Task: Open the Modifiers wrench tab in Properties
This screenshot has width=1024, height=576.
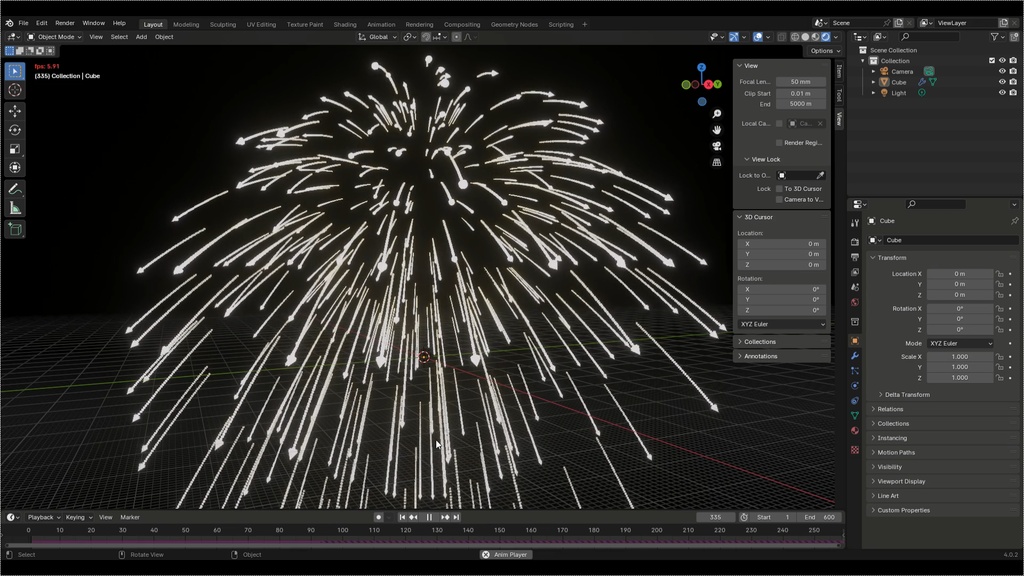Action: pyautogui.click(x=855, y=356)
